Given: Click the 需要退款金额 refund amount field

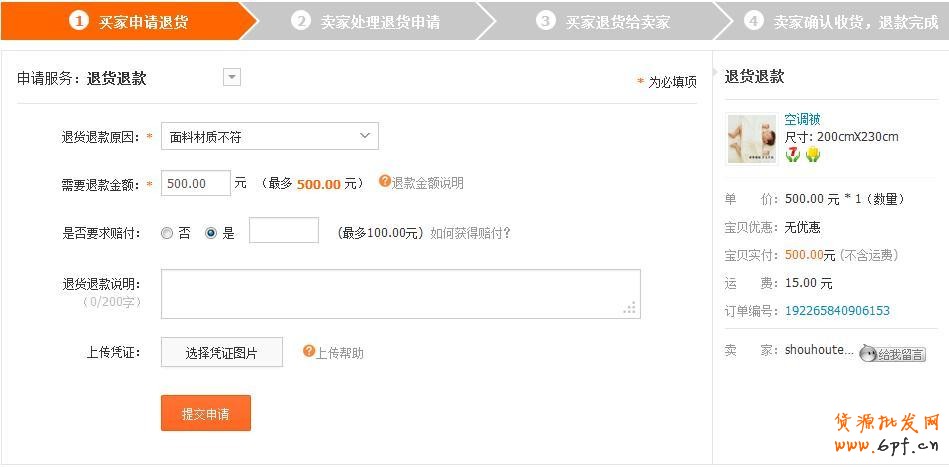Looking at the screenshot, I should [194, 183].
